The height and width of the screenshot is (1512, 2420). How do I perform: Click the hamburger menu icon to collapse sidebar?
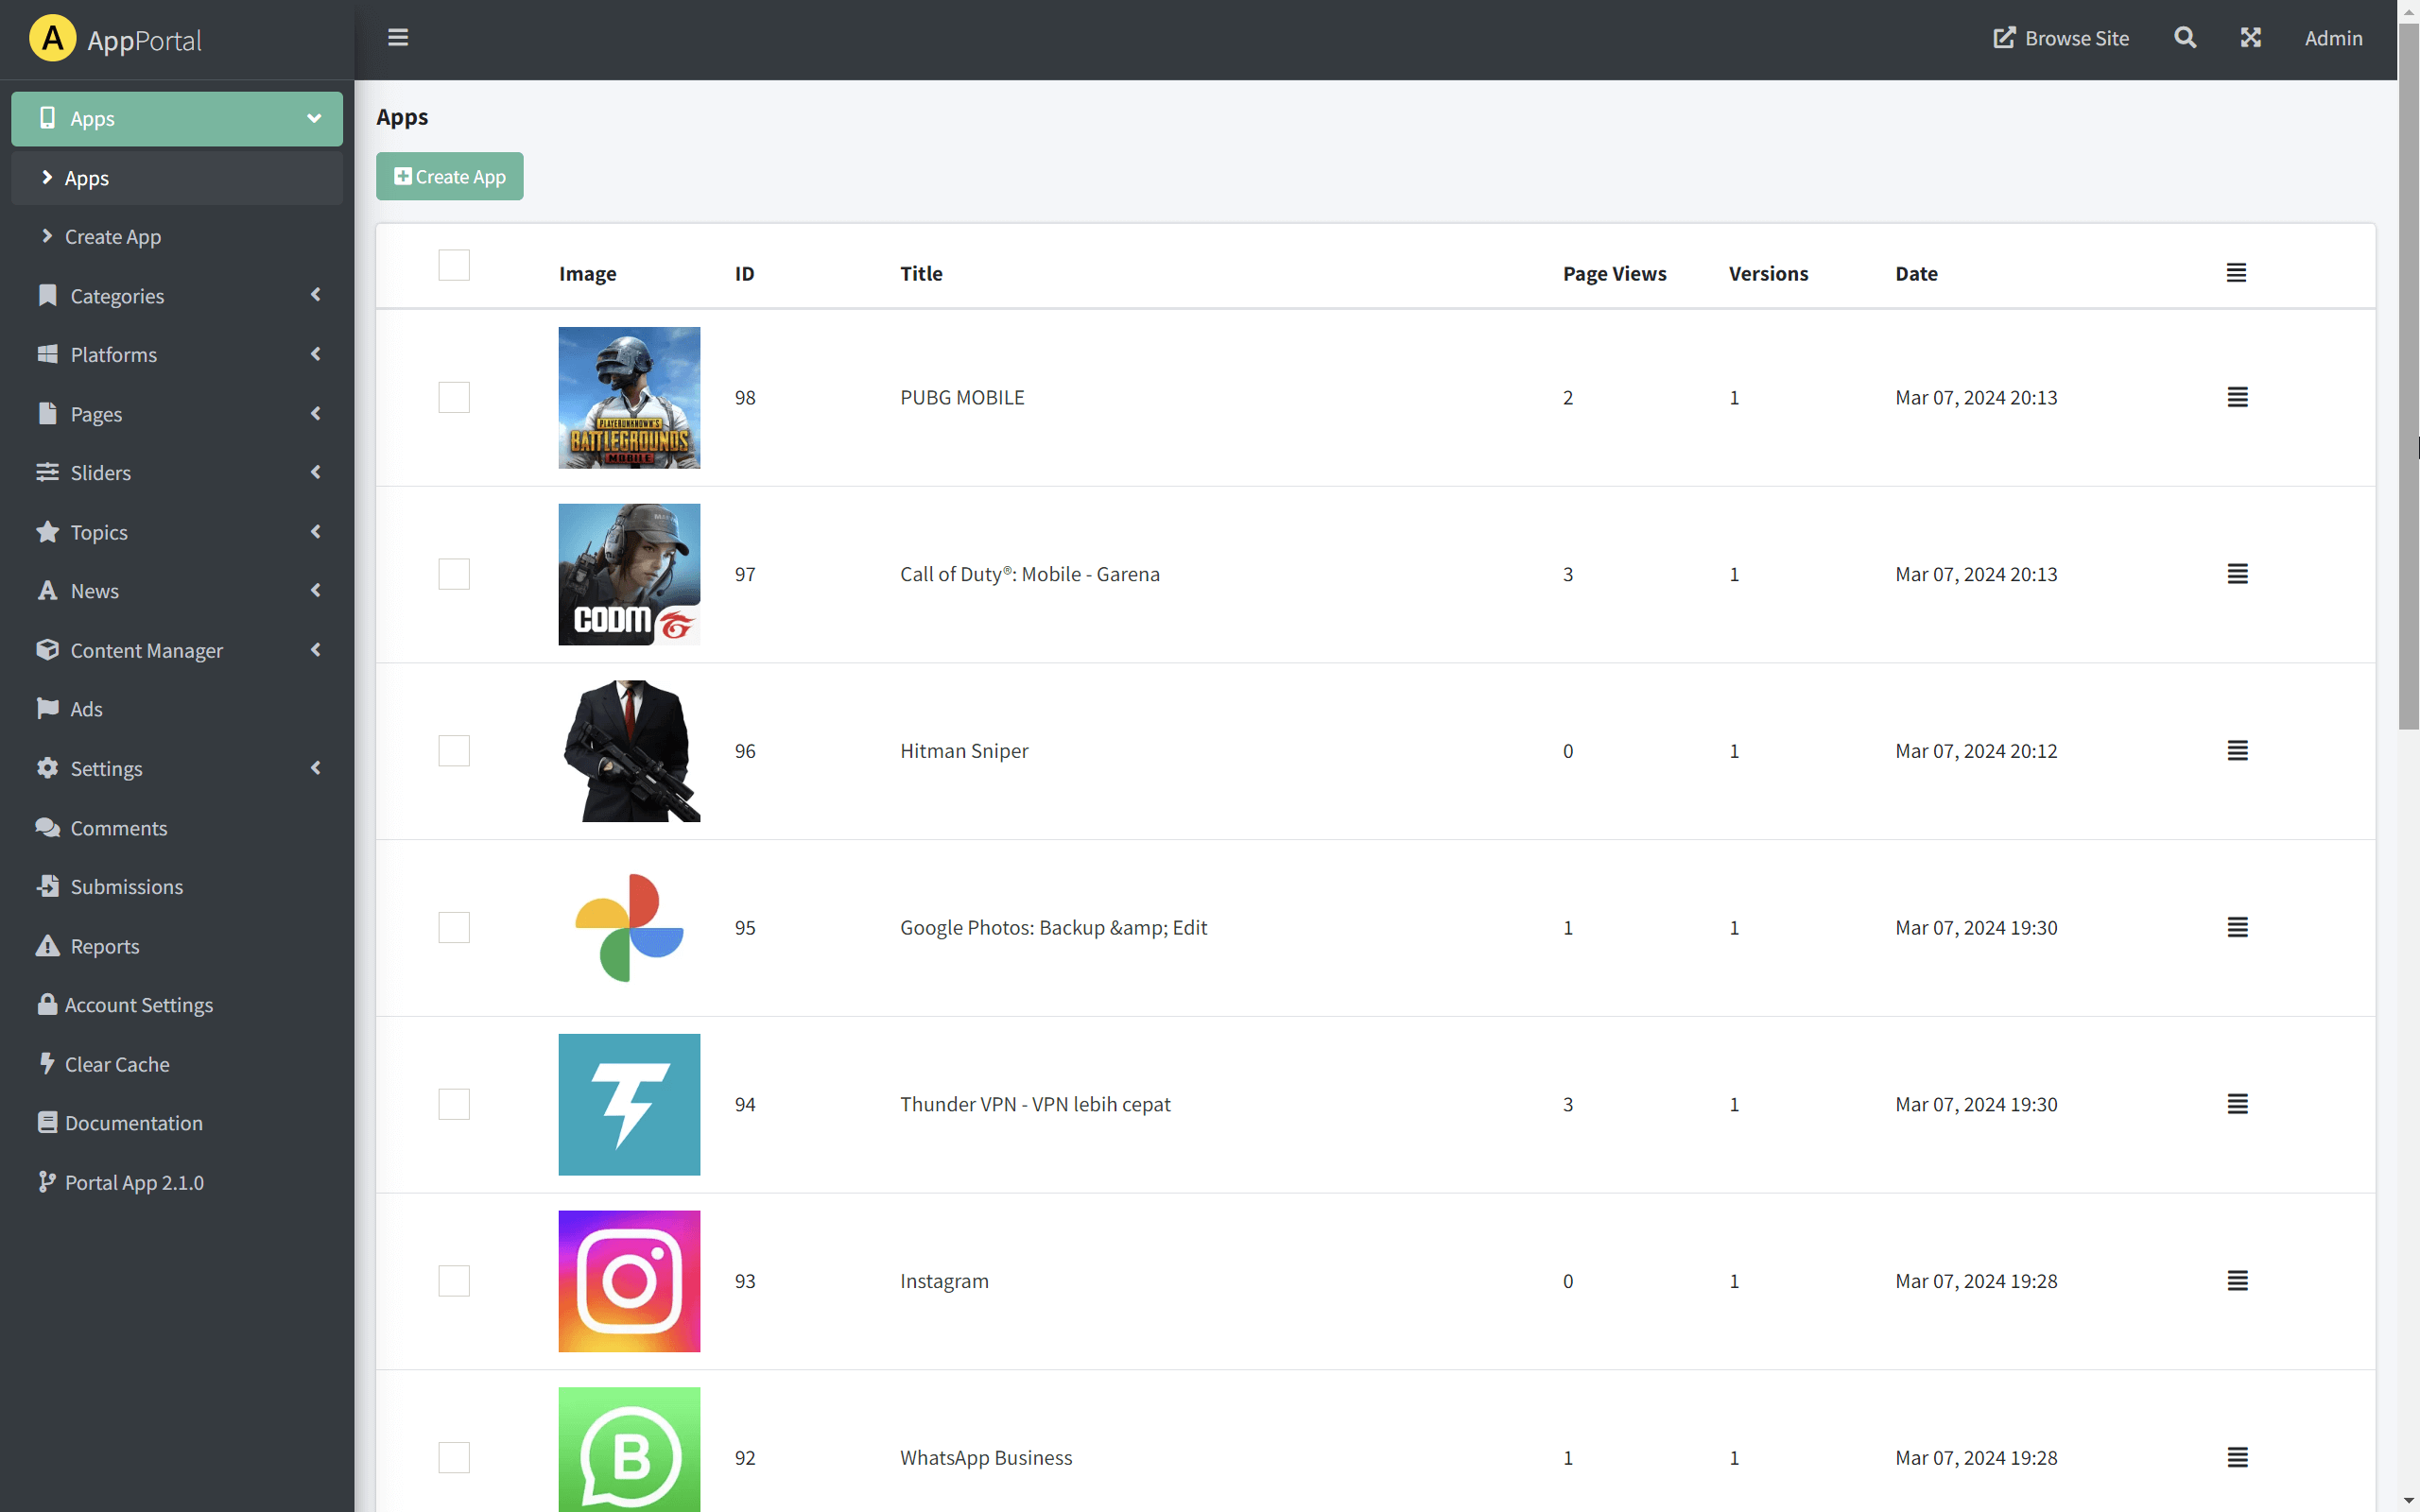point(397,37)
